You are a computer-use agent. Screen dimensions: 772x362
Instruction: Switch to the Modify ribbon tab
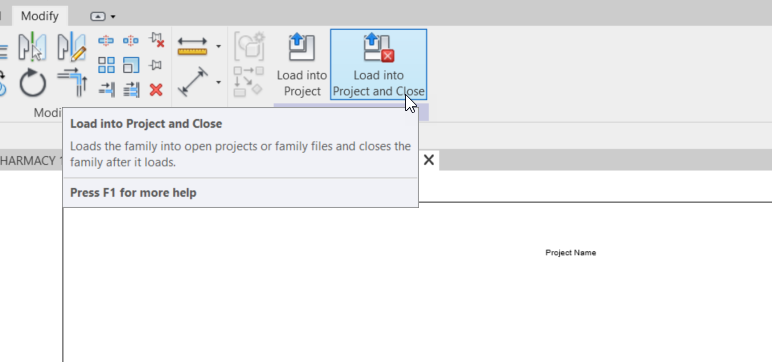click(x=39, y=16)
